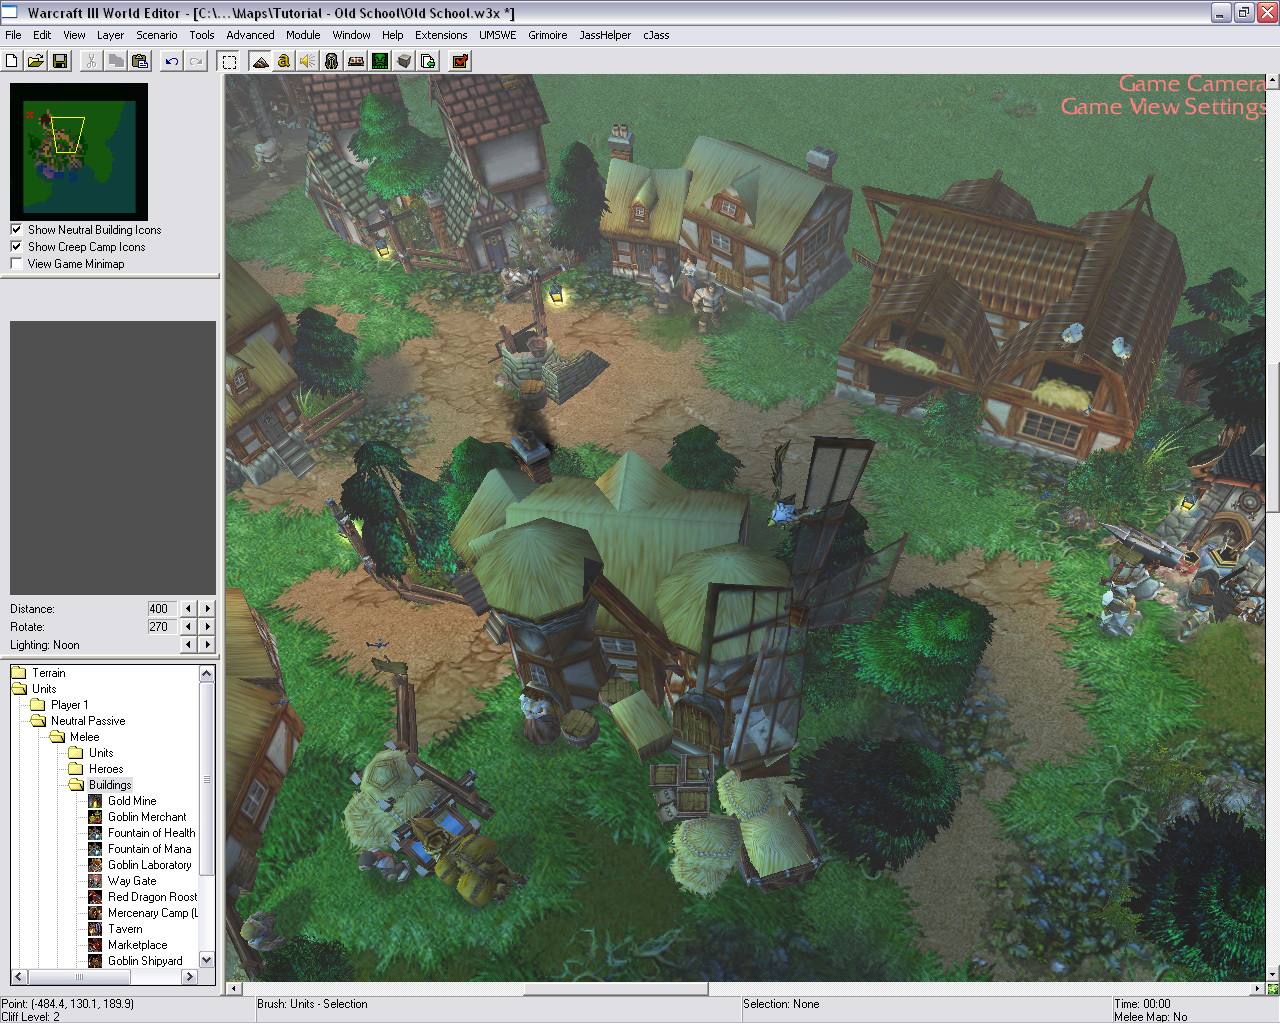Open the Scenario menu
The image size is (1280, 1024).
pyautogui.click(x=156, y=35)
